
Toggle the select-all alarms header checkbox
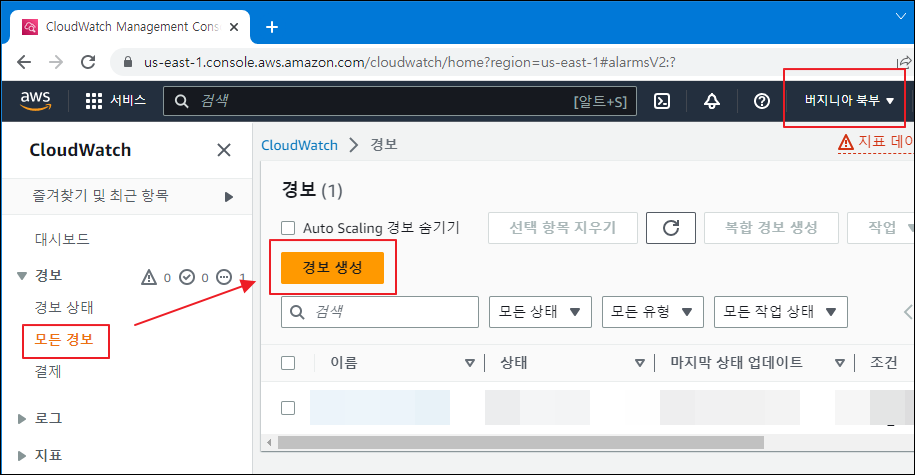(x=288, y=363)
